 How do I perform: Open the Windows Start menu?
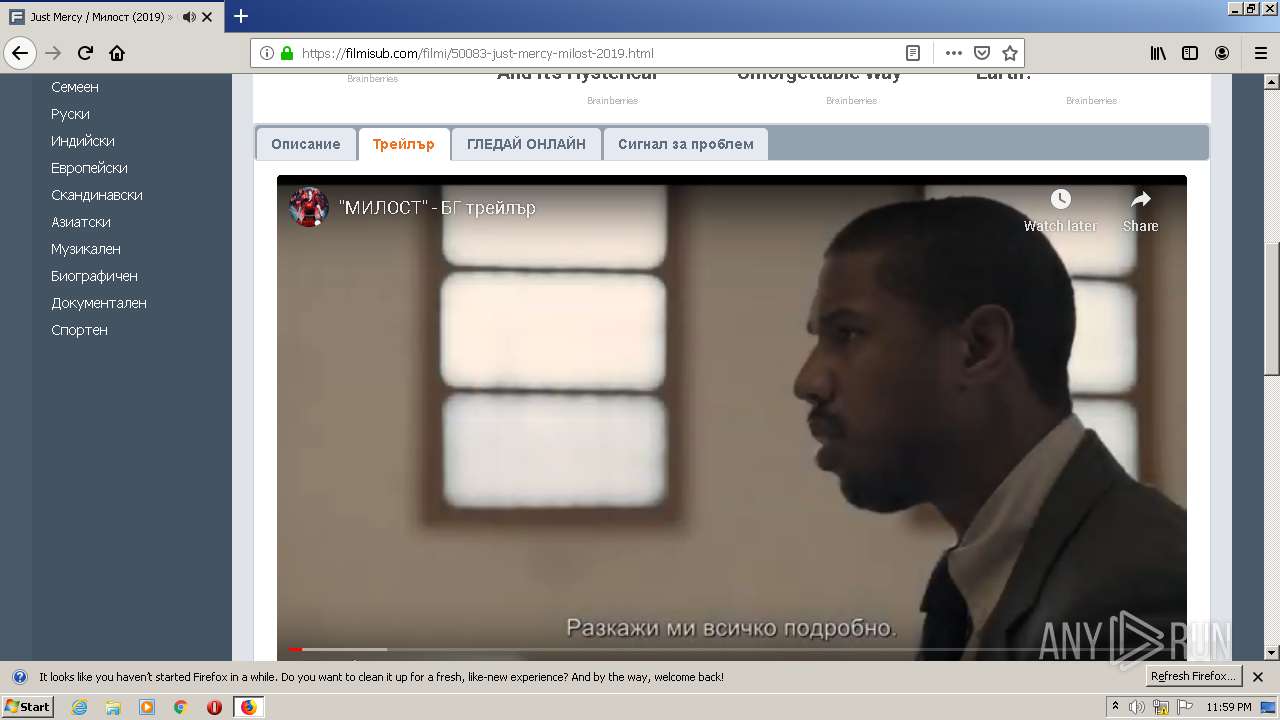(27, 707)
